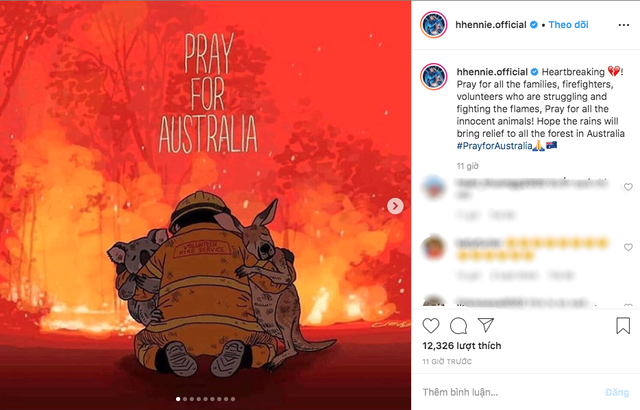Like the post with the heart icon
Screen dimensions: 640x410
pos(431,326)
